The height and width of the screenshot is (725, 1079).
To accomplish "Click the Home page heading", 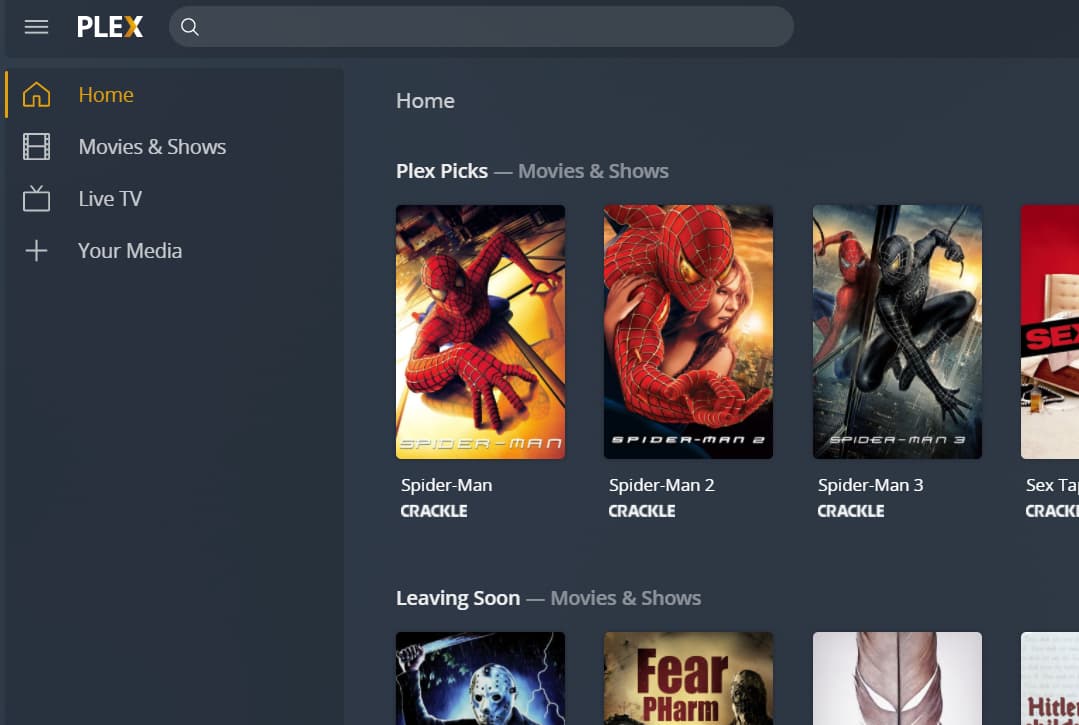I will click(x=425, y=101).
